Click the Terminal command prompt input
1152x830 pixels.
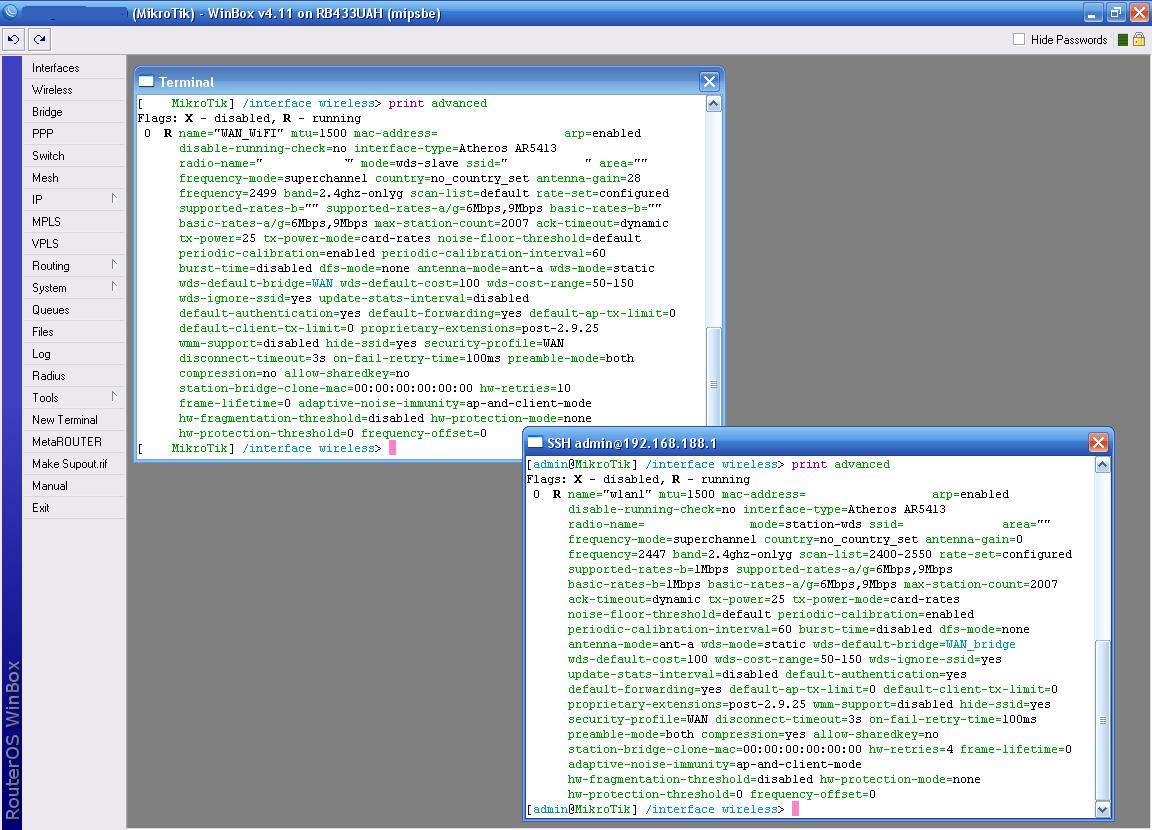pos(392,448)
